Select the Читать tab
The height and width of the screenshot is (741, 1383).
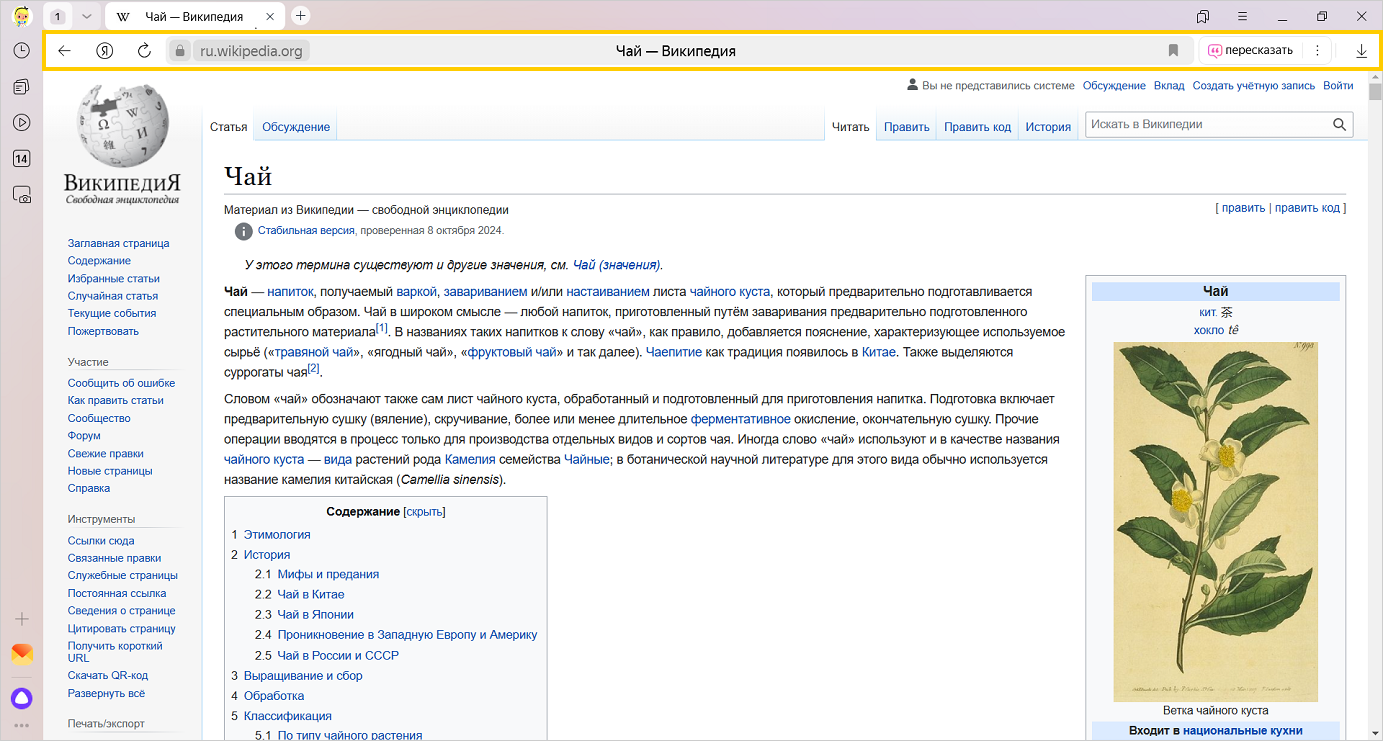coord(851,127)
